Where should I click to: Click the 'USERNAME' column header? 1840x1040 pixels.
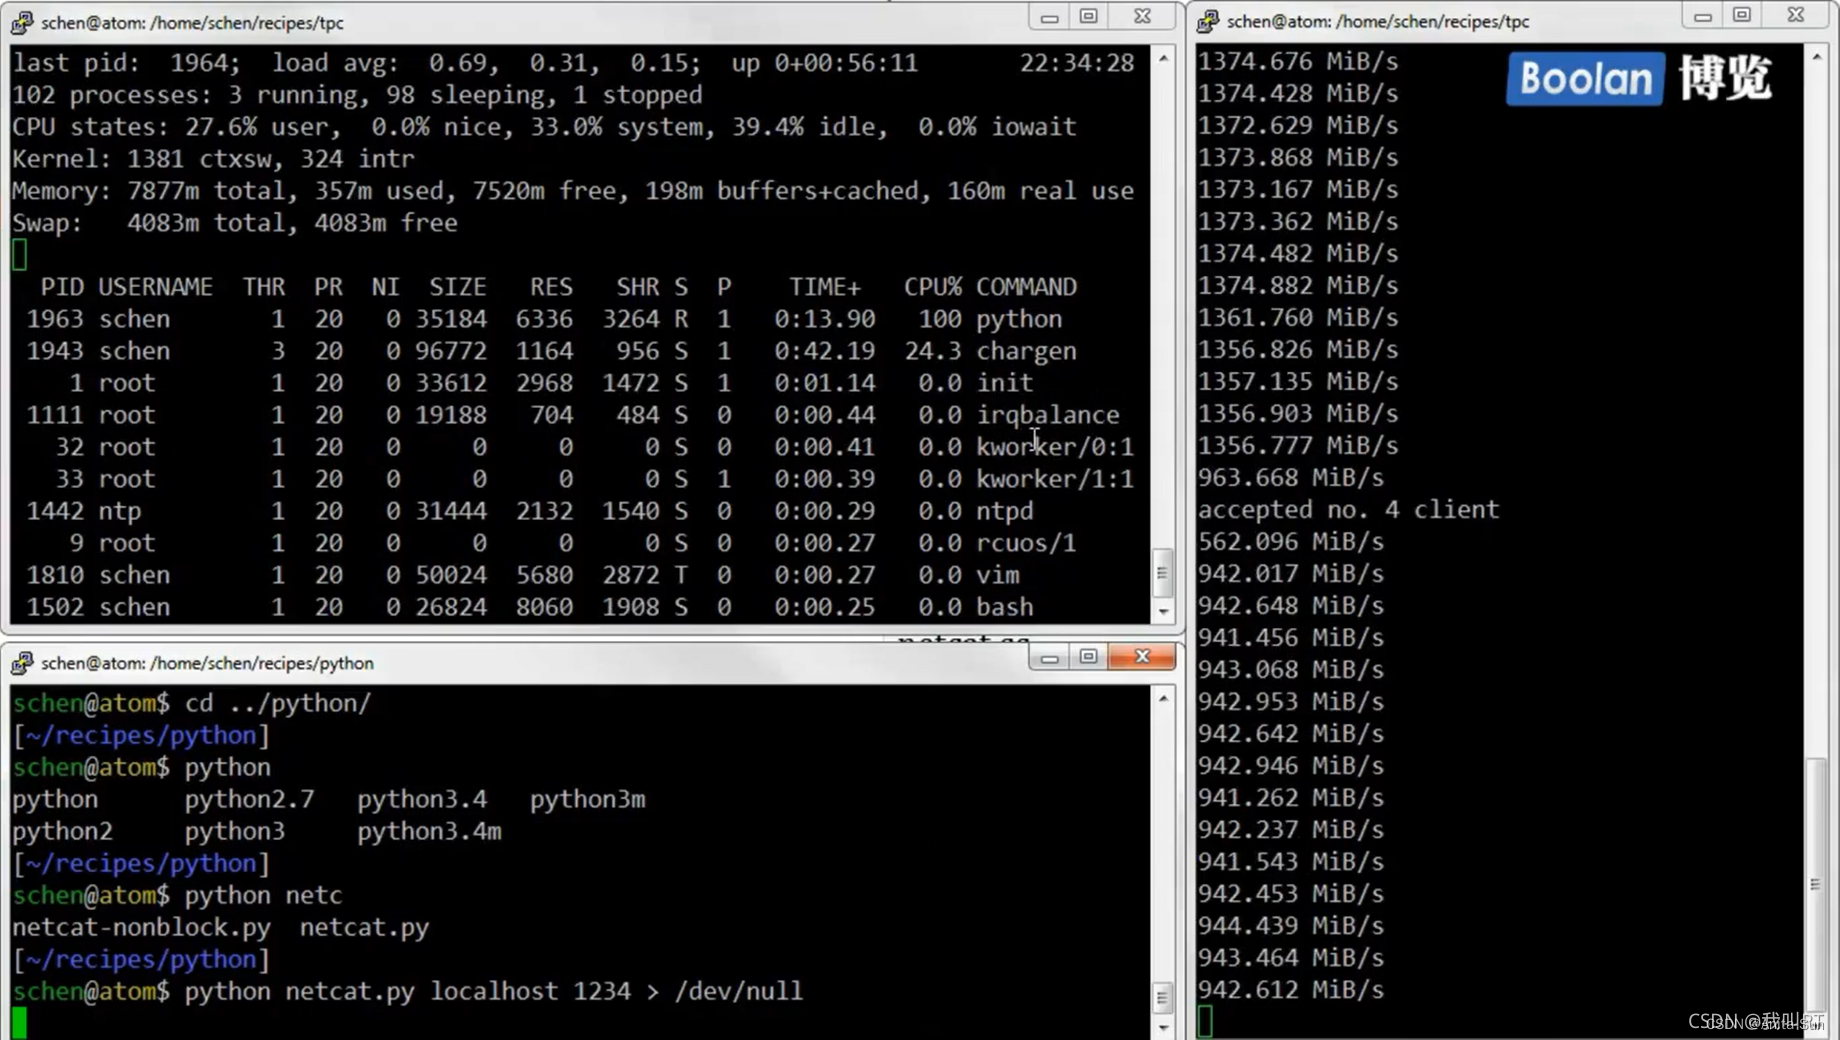pyautogui.click(x=155, y=287)
